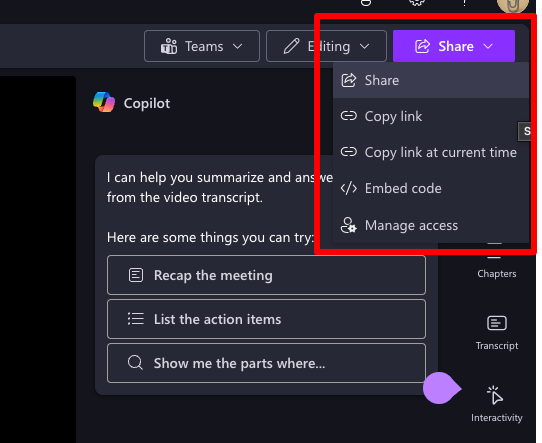Open the Editing mode dropdown
Screen dimensions: 542x443
tap(326, 46)
